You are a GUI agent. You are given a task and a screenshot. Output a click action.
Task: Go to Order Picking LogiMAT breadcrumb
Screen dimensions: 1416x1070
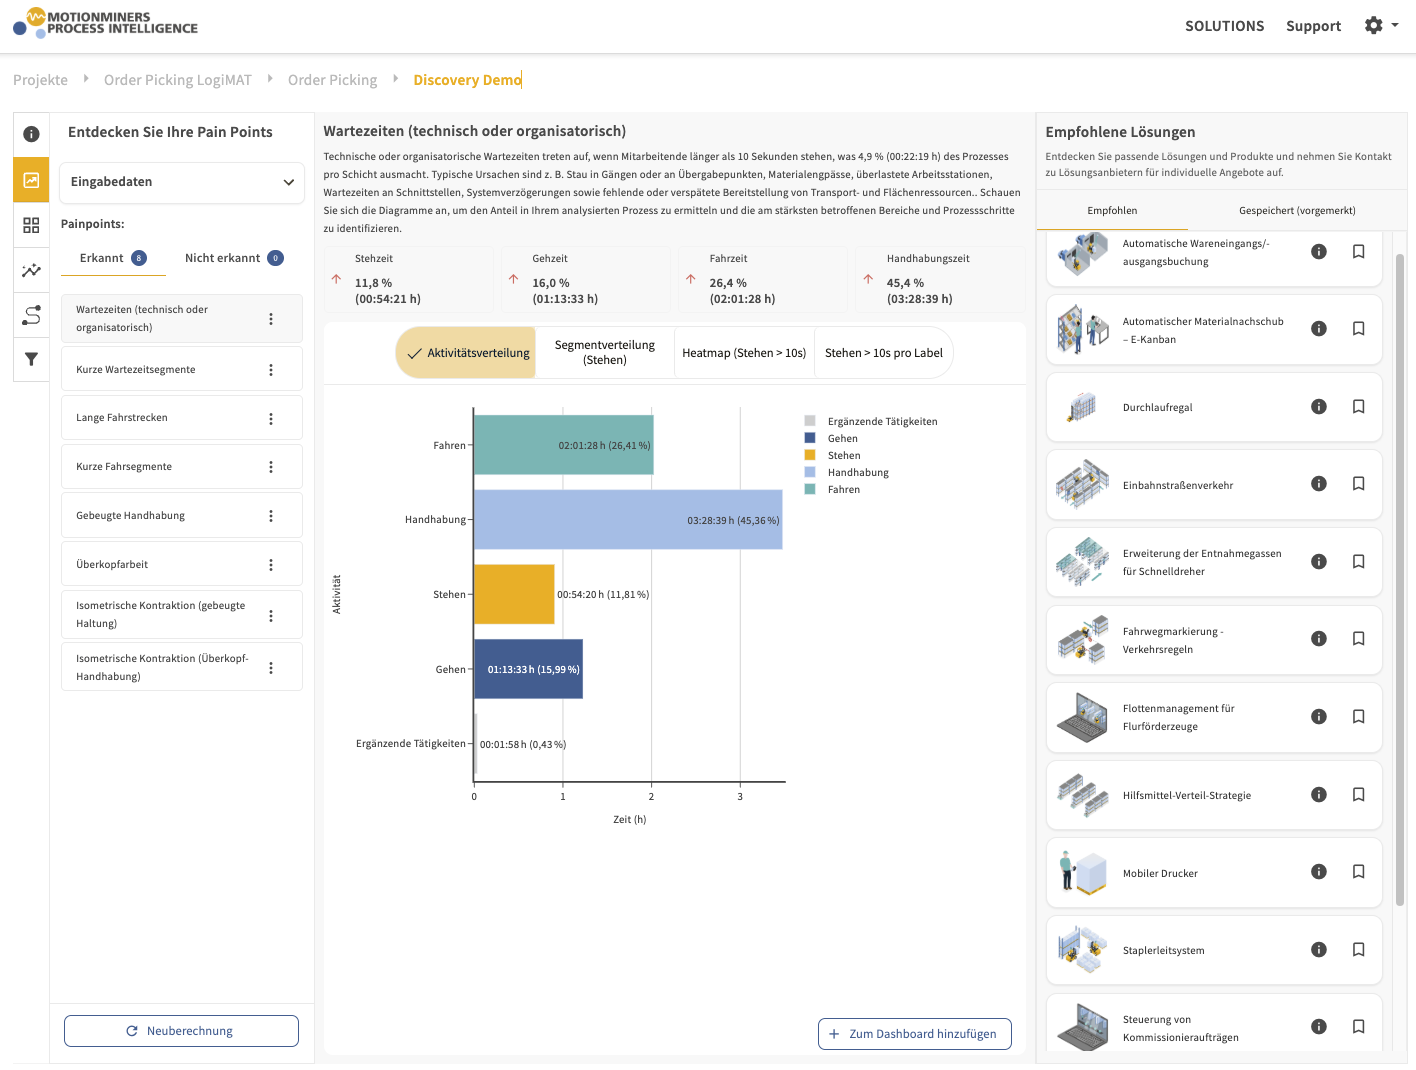tap(178, 80)
